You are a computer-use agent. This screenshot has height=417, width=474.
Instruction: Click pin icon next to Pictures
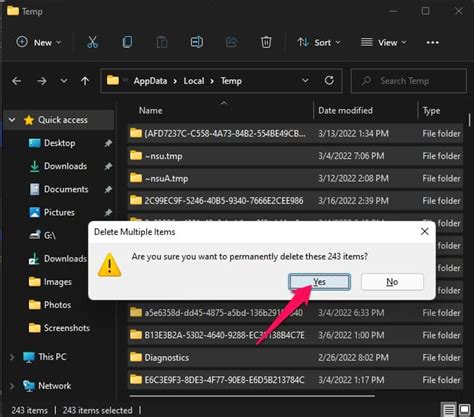point(108,213)
